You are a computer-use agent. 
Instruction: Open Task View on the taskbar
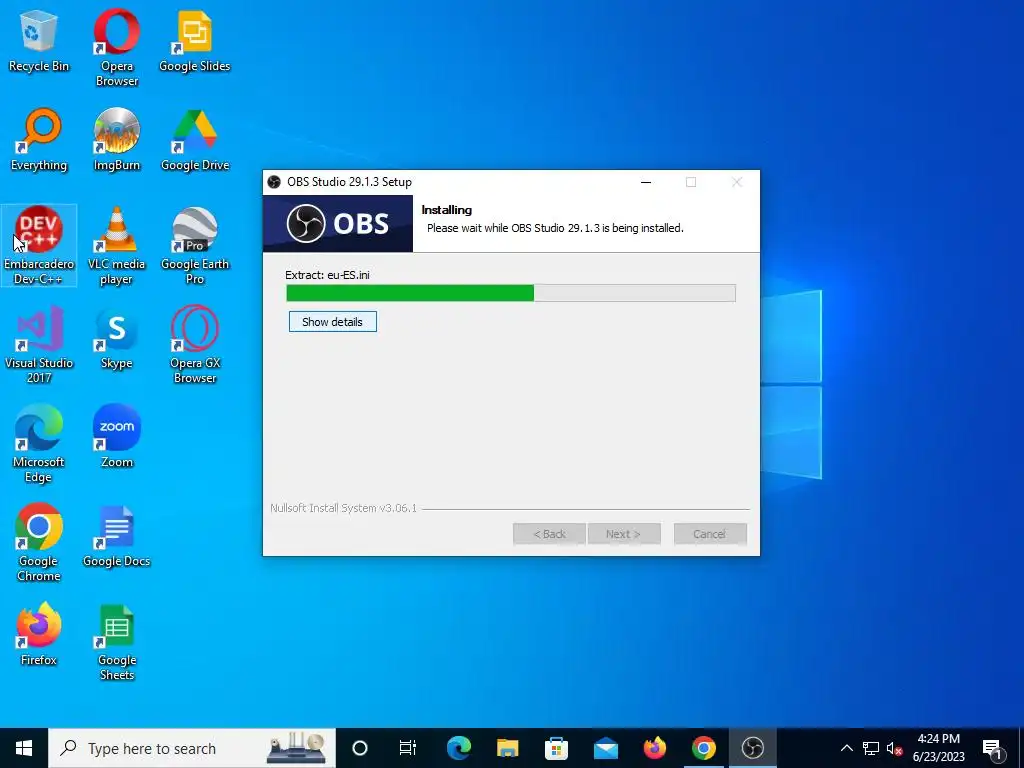pyautogui.click(x=408, y=748)
